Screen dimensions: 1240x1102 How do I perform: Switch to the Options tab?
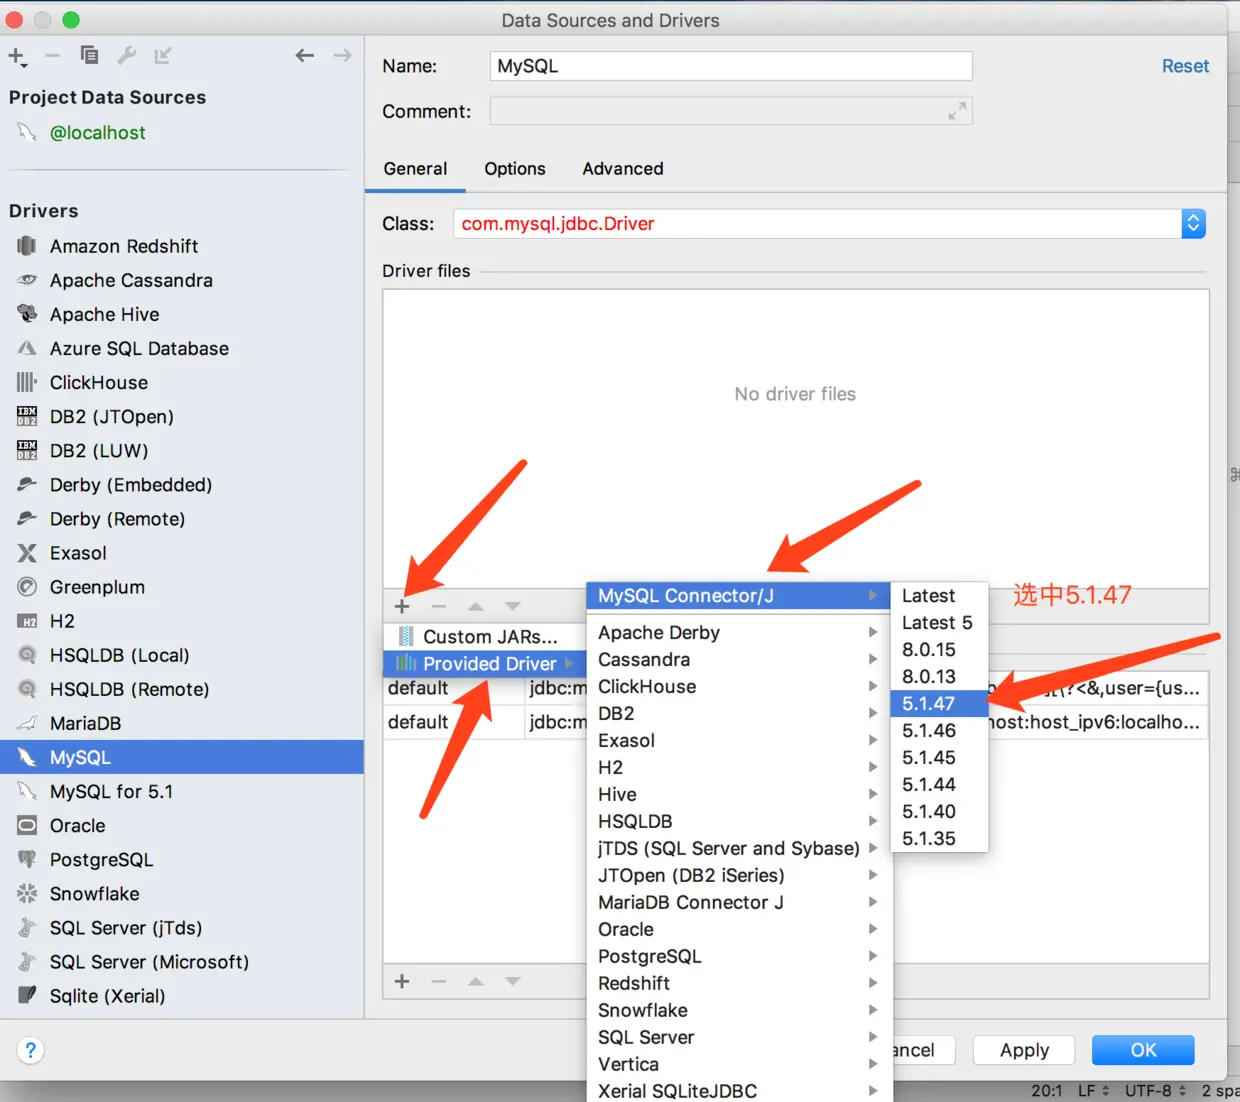point(515,169)
